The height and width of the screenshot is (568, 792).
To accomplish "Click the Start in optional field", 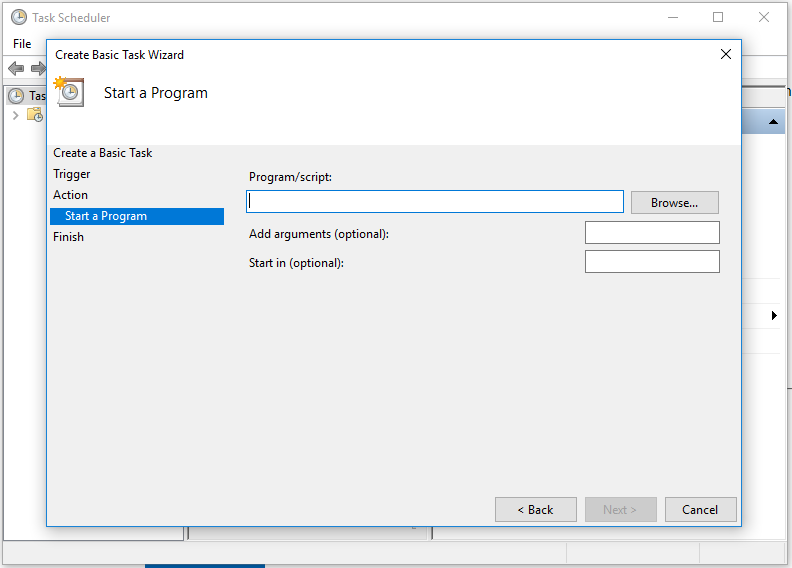I will (652, 262).
